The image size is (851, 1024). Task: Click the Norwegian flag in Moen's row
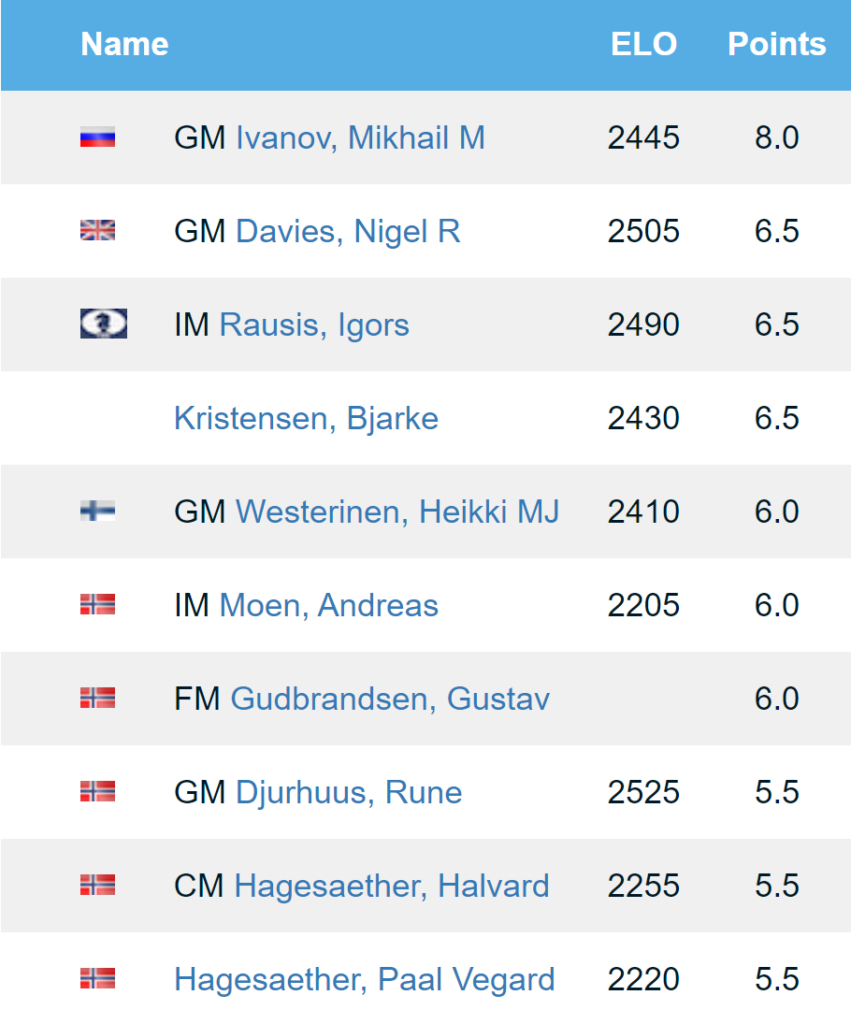98,604
